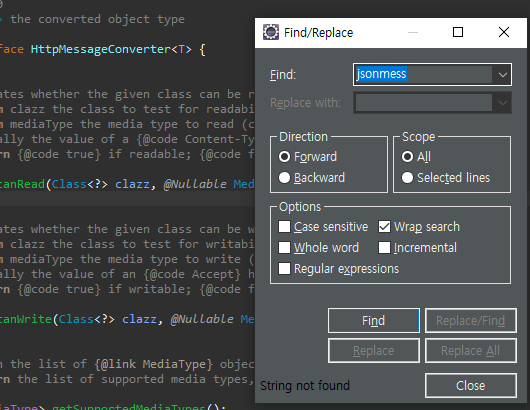Click the Eclipse icon in Find/Replace title bar
The width and height of the screenshot is (530, 410).
271,32
